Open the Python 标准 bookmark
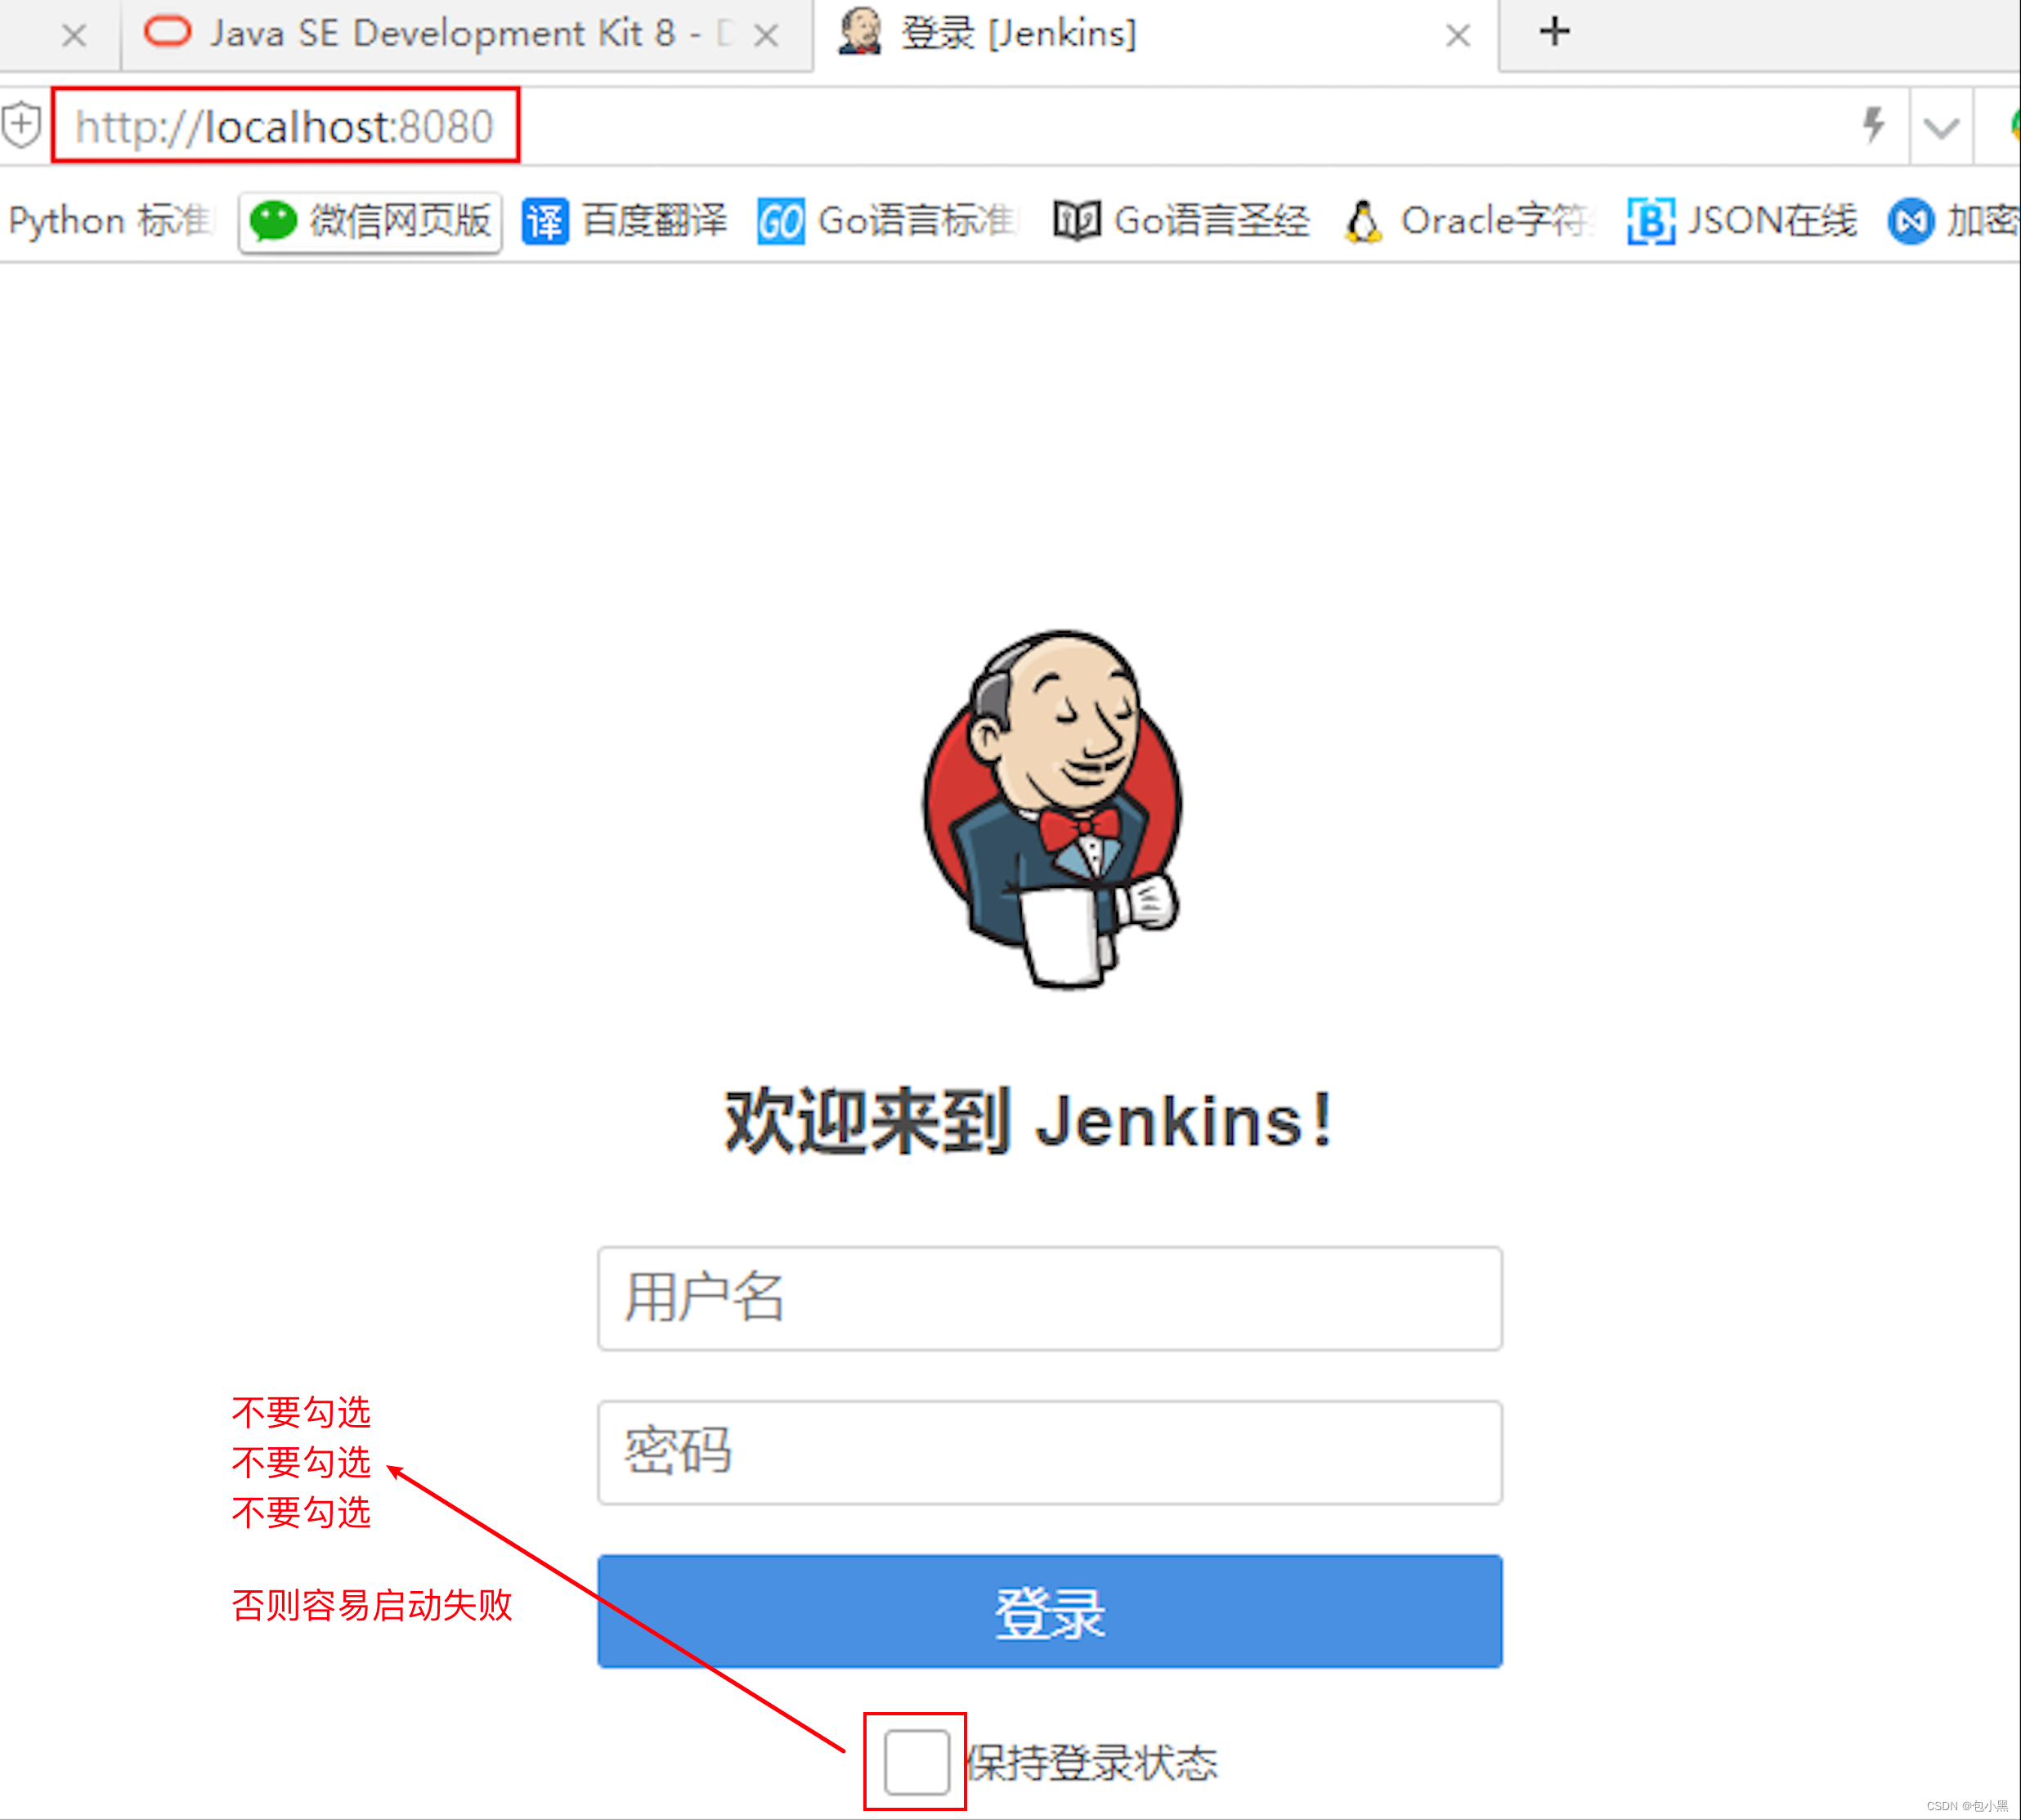Viewport: 2021px width, 1820px height. tap(110, 221)
